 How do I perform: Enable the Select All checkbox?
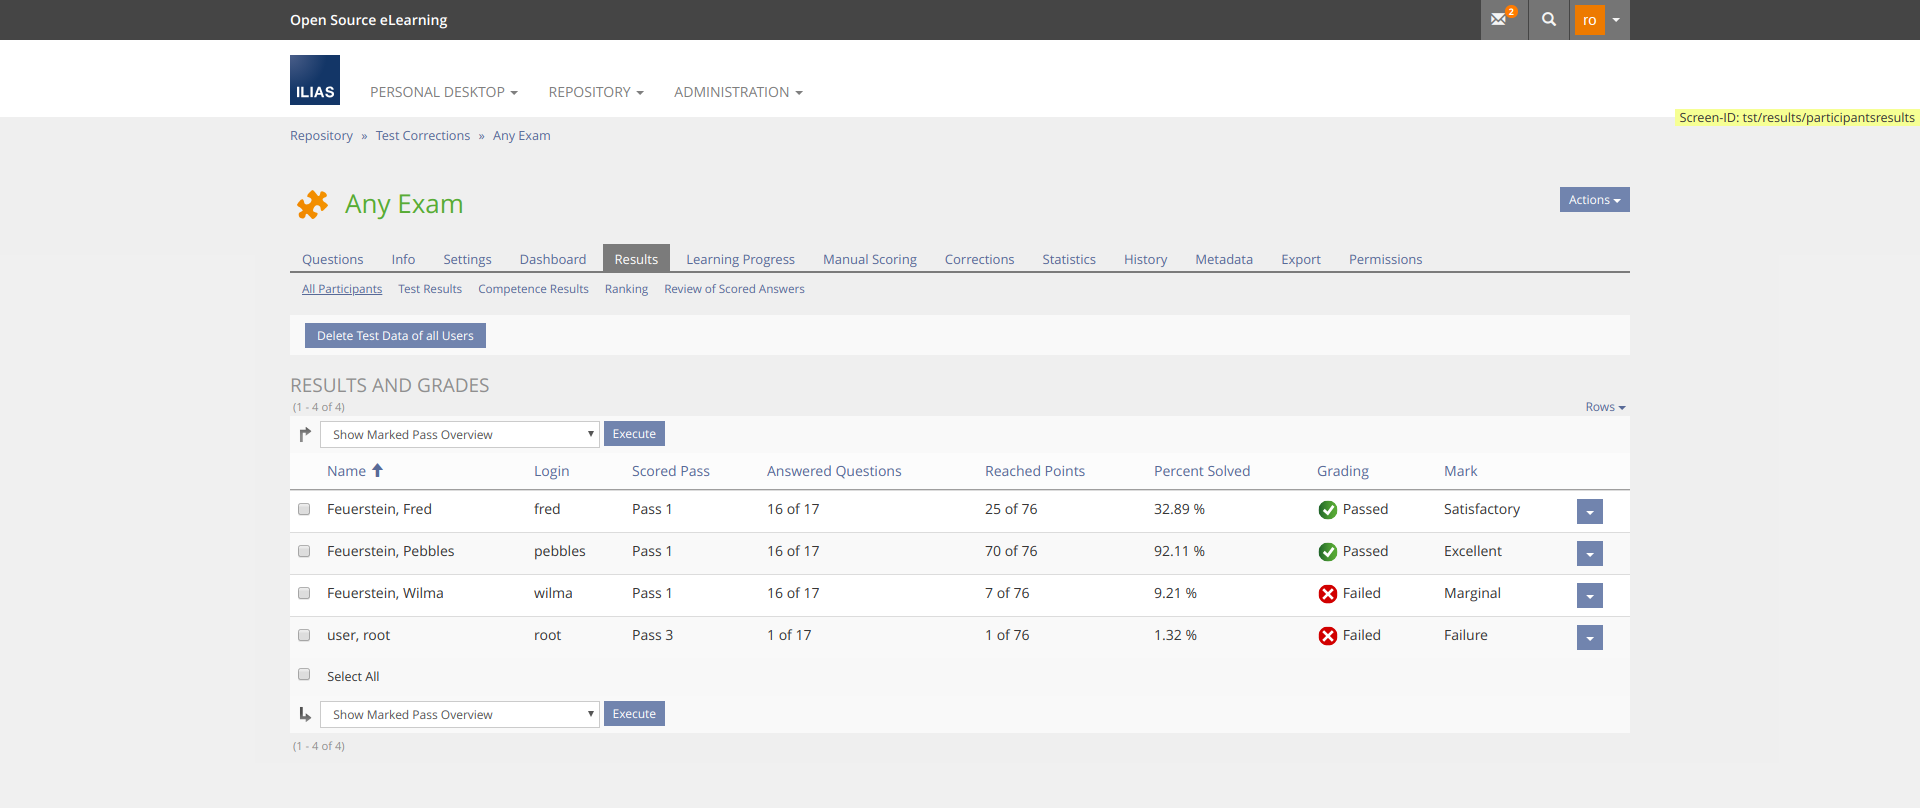[x=304, y=675]
